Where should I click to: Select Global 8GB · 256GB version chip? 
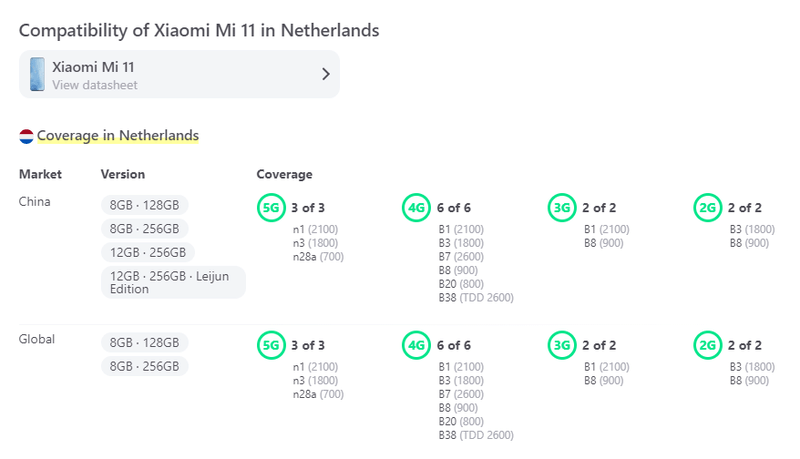point(144,367)
